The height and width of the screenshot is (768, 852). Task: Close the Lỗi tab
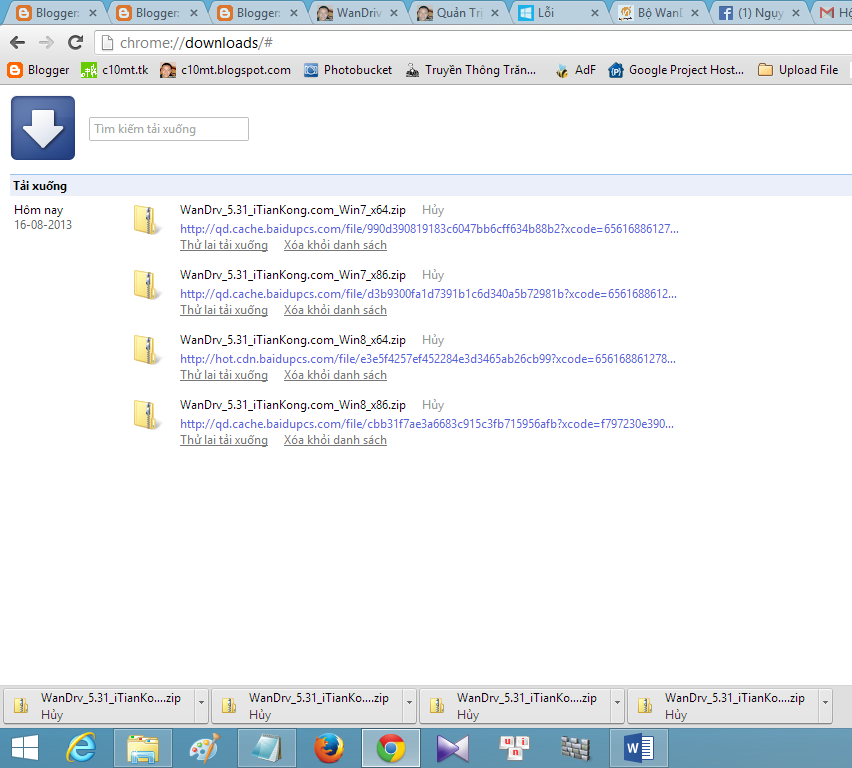click(595, 13)
